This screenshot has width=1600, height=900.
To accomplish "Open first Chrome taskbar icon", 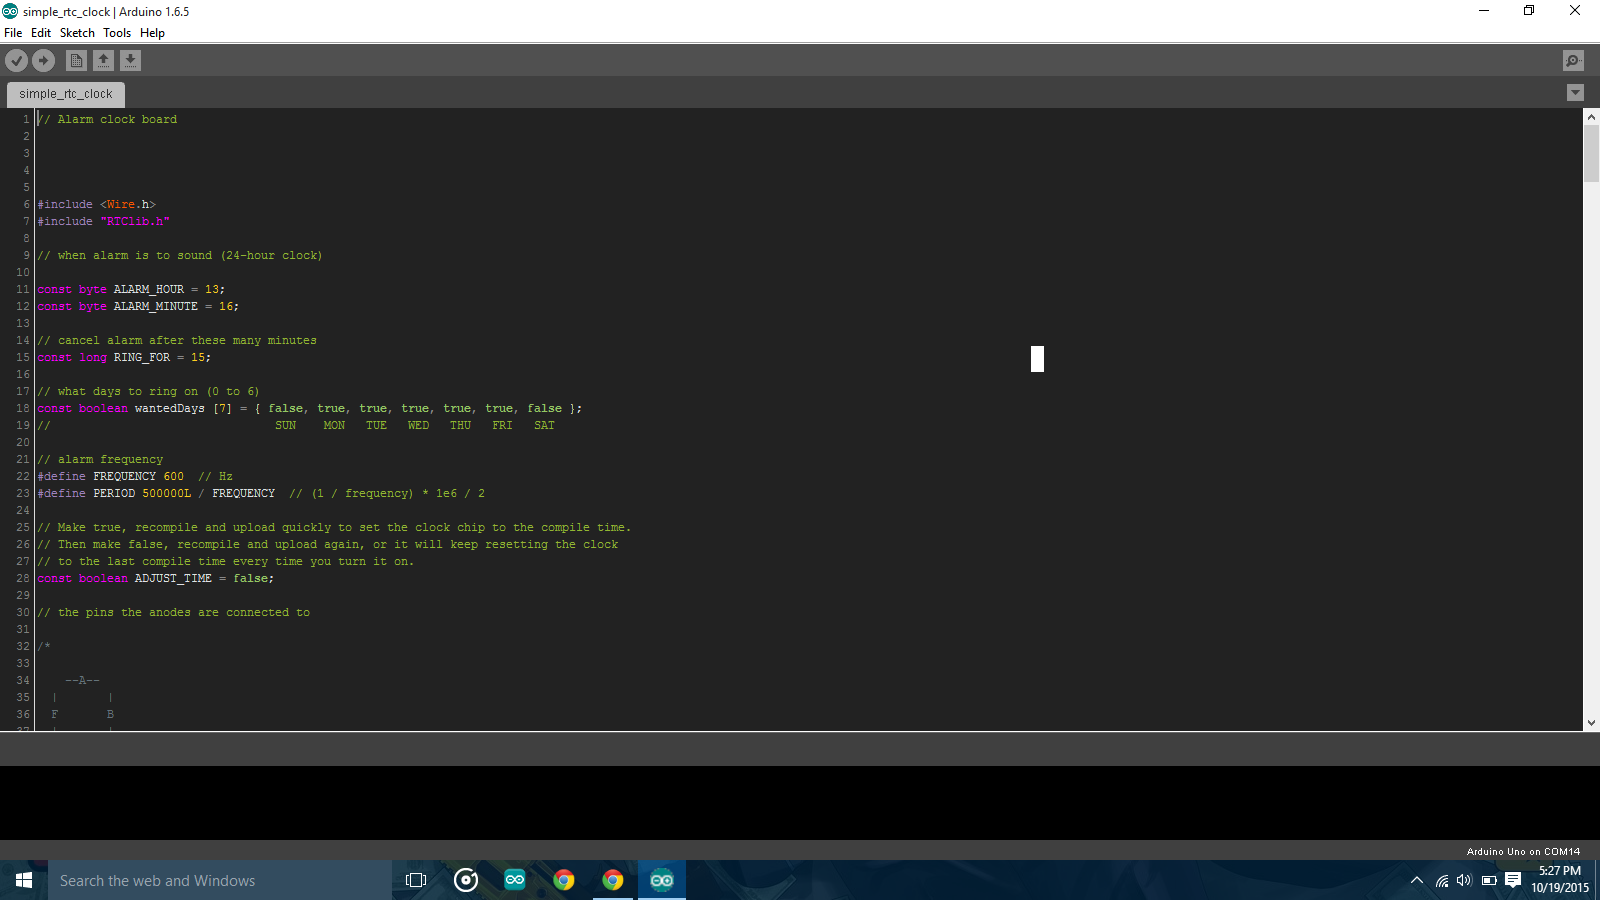I will [x=564, y=880].
